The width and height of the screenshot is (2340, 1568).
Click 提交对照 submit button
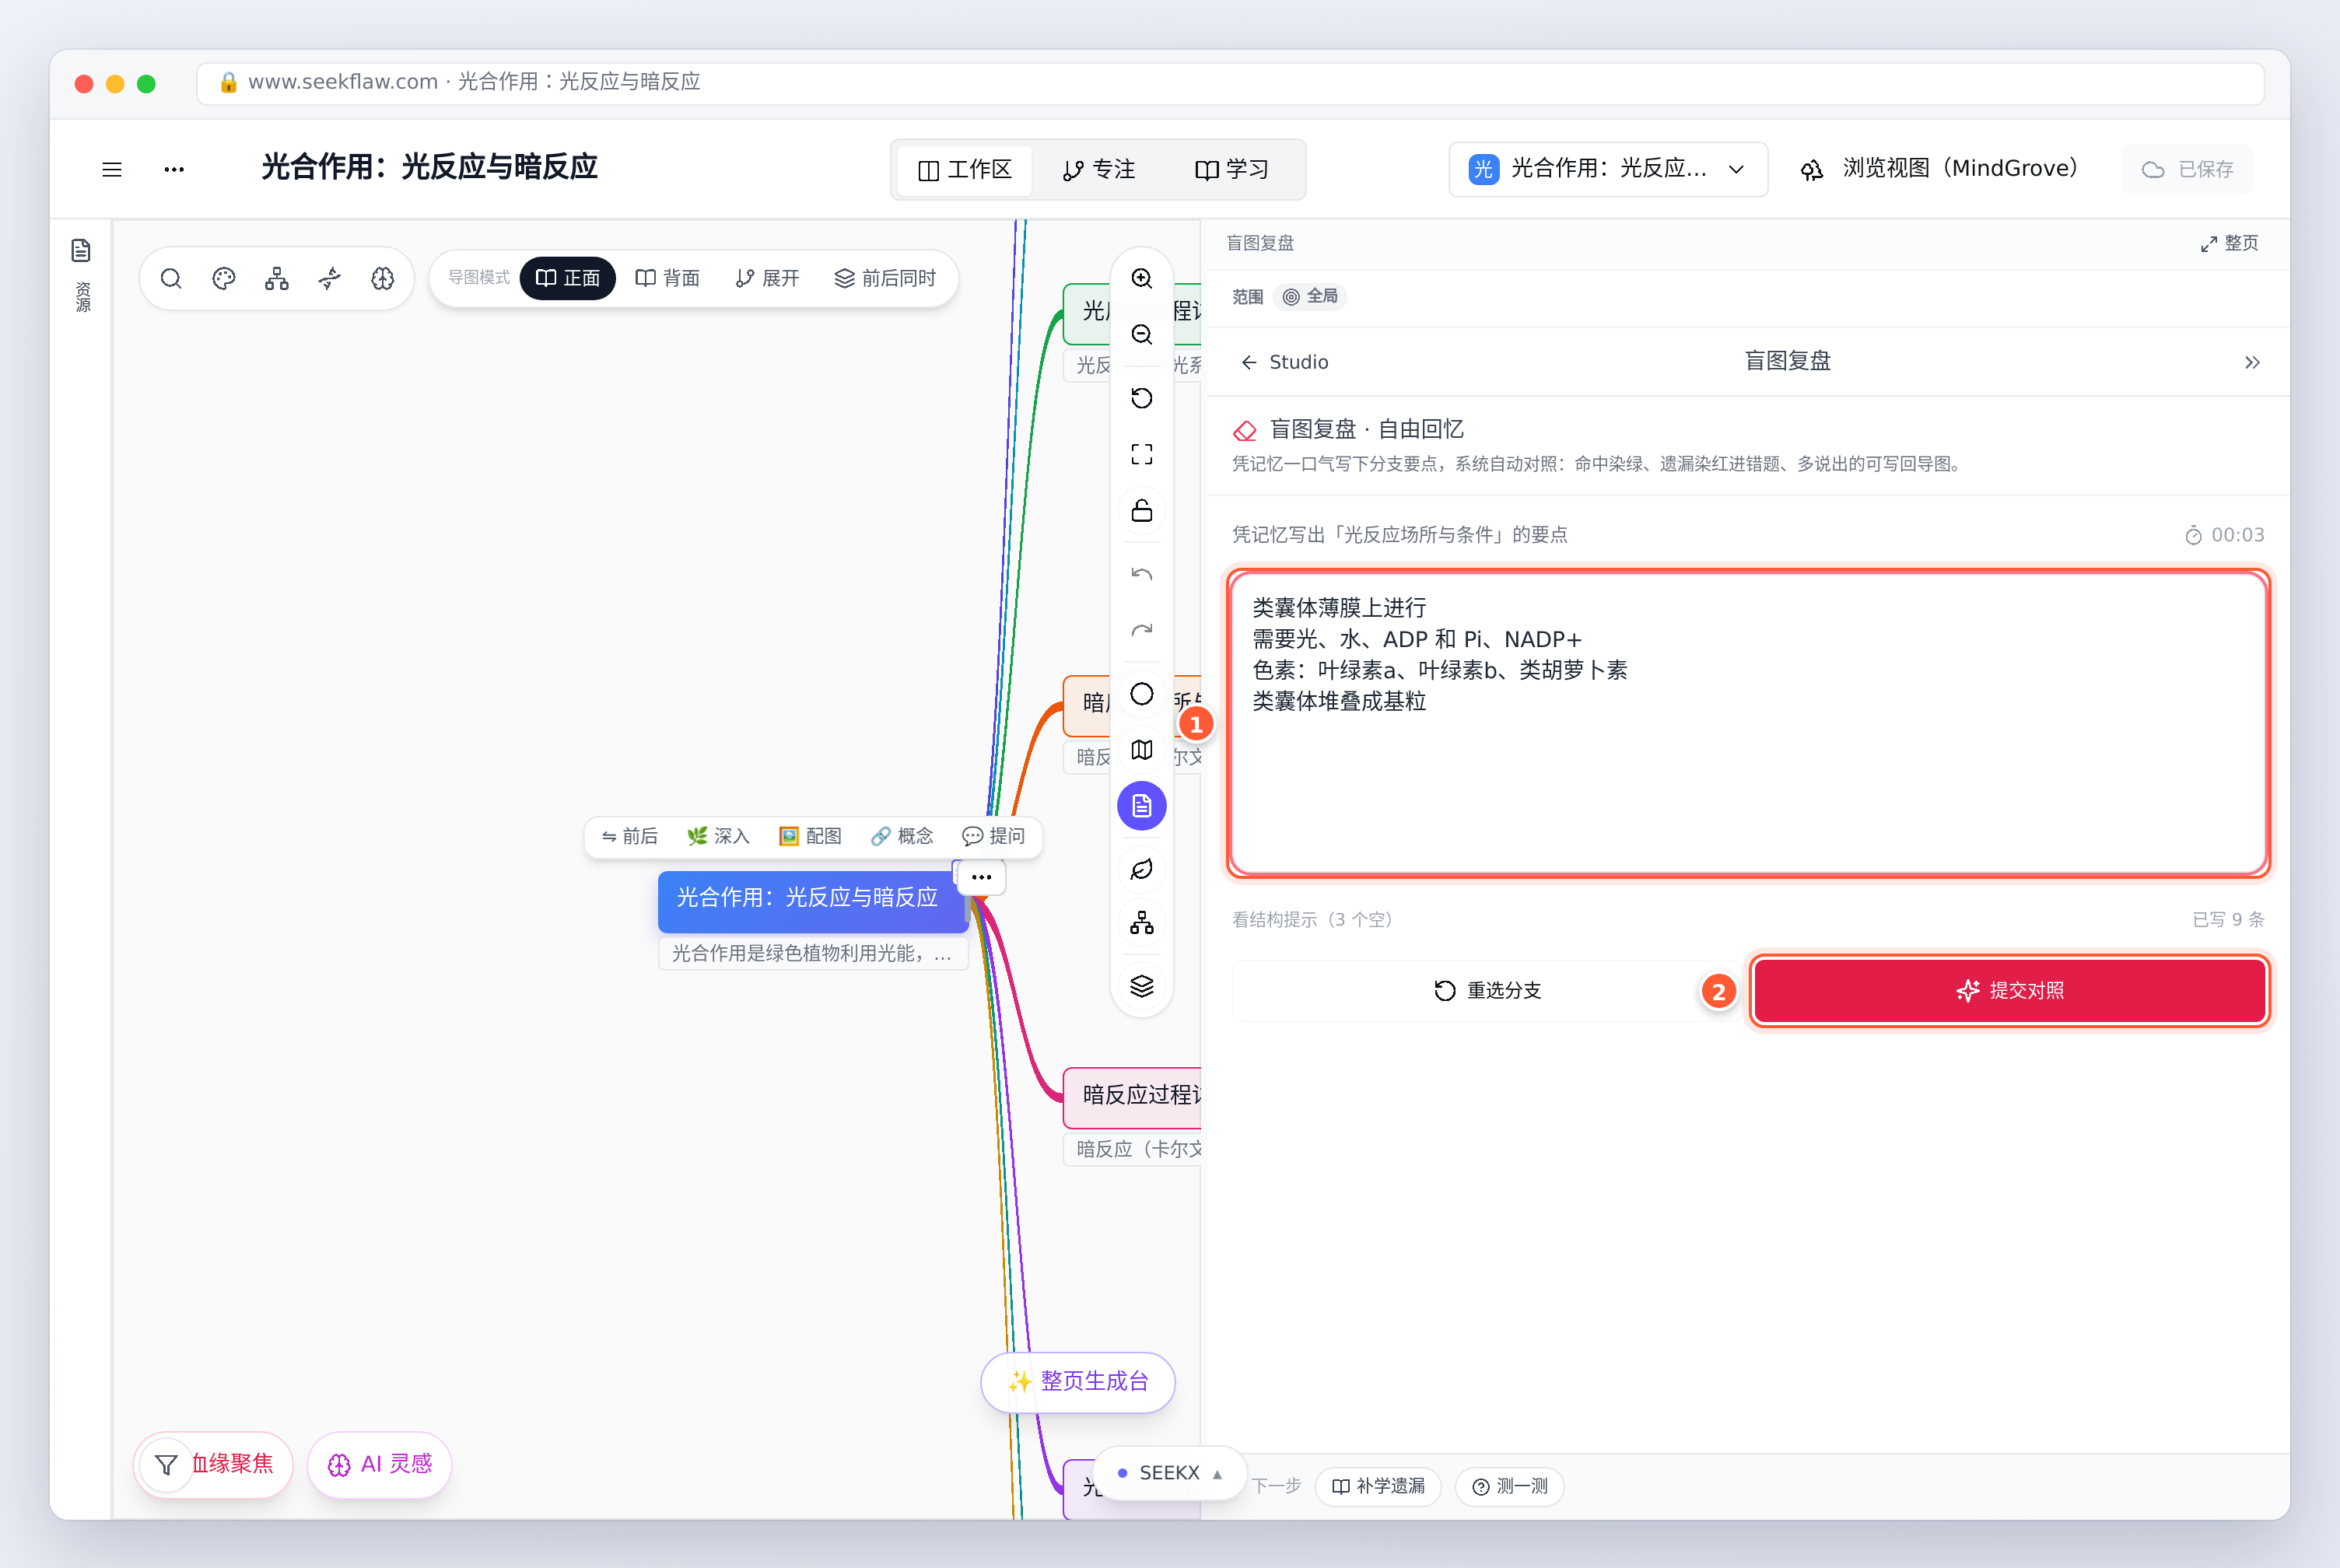[x=2010, y=991]
